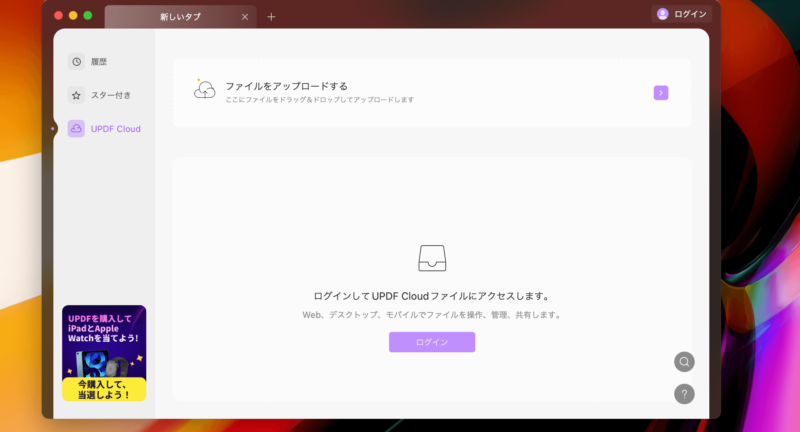
Task: Click the drag and drop hint text
Action: [319, 100]
